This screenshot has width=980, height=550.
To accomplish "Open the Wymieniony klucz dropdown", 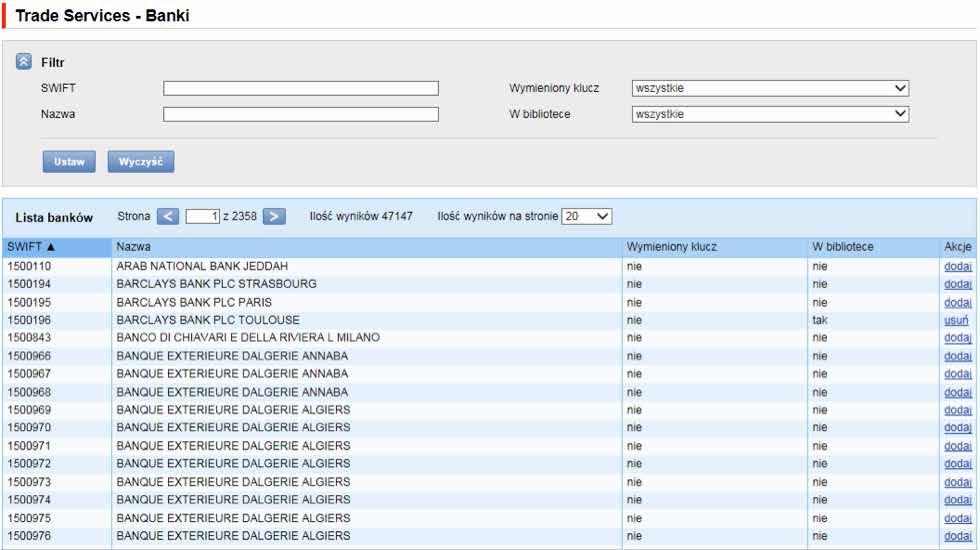I will [x=770, y=88].
